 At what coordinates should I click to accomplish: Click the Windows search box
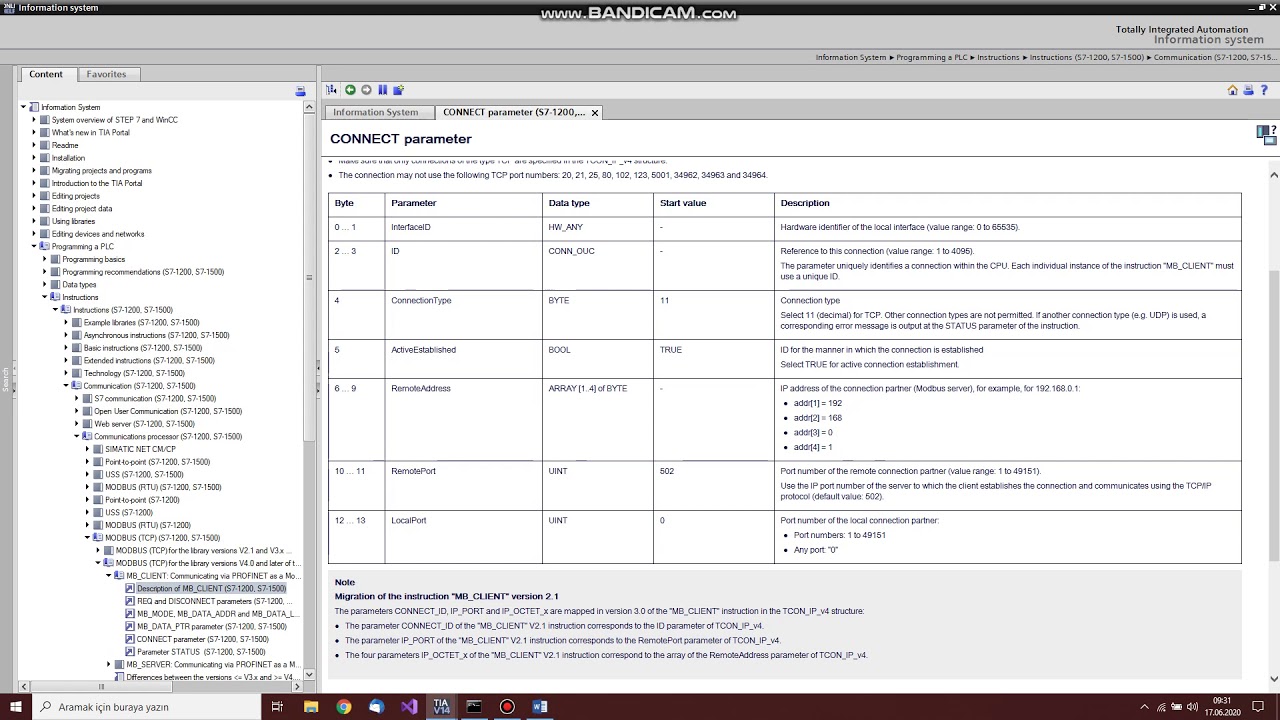[x=145, y=707]
